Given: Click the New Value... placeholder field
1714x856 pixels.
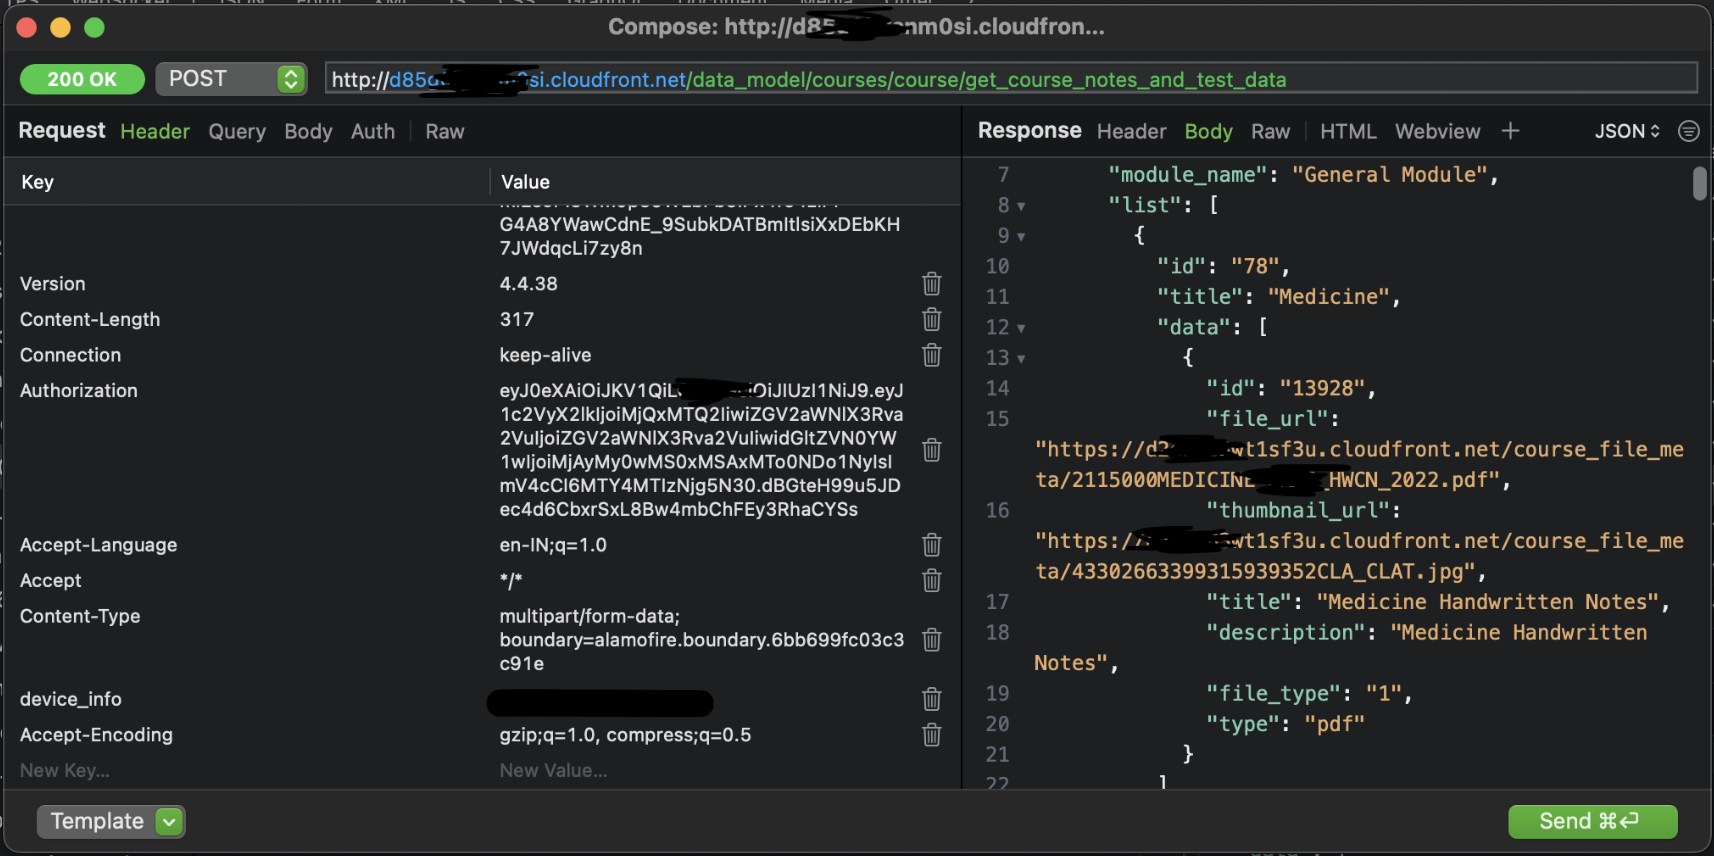Looking at the screenshot, I should click(553, 771).
